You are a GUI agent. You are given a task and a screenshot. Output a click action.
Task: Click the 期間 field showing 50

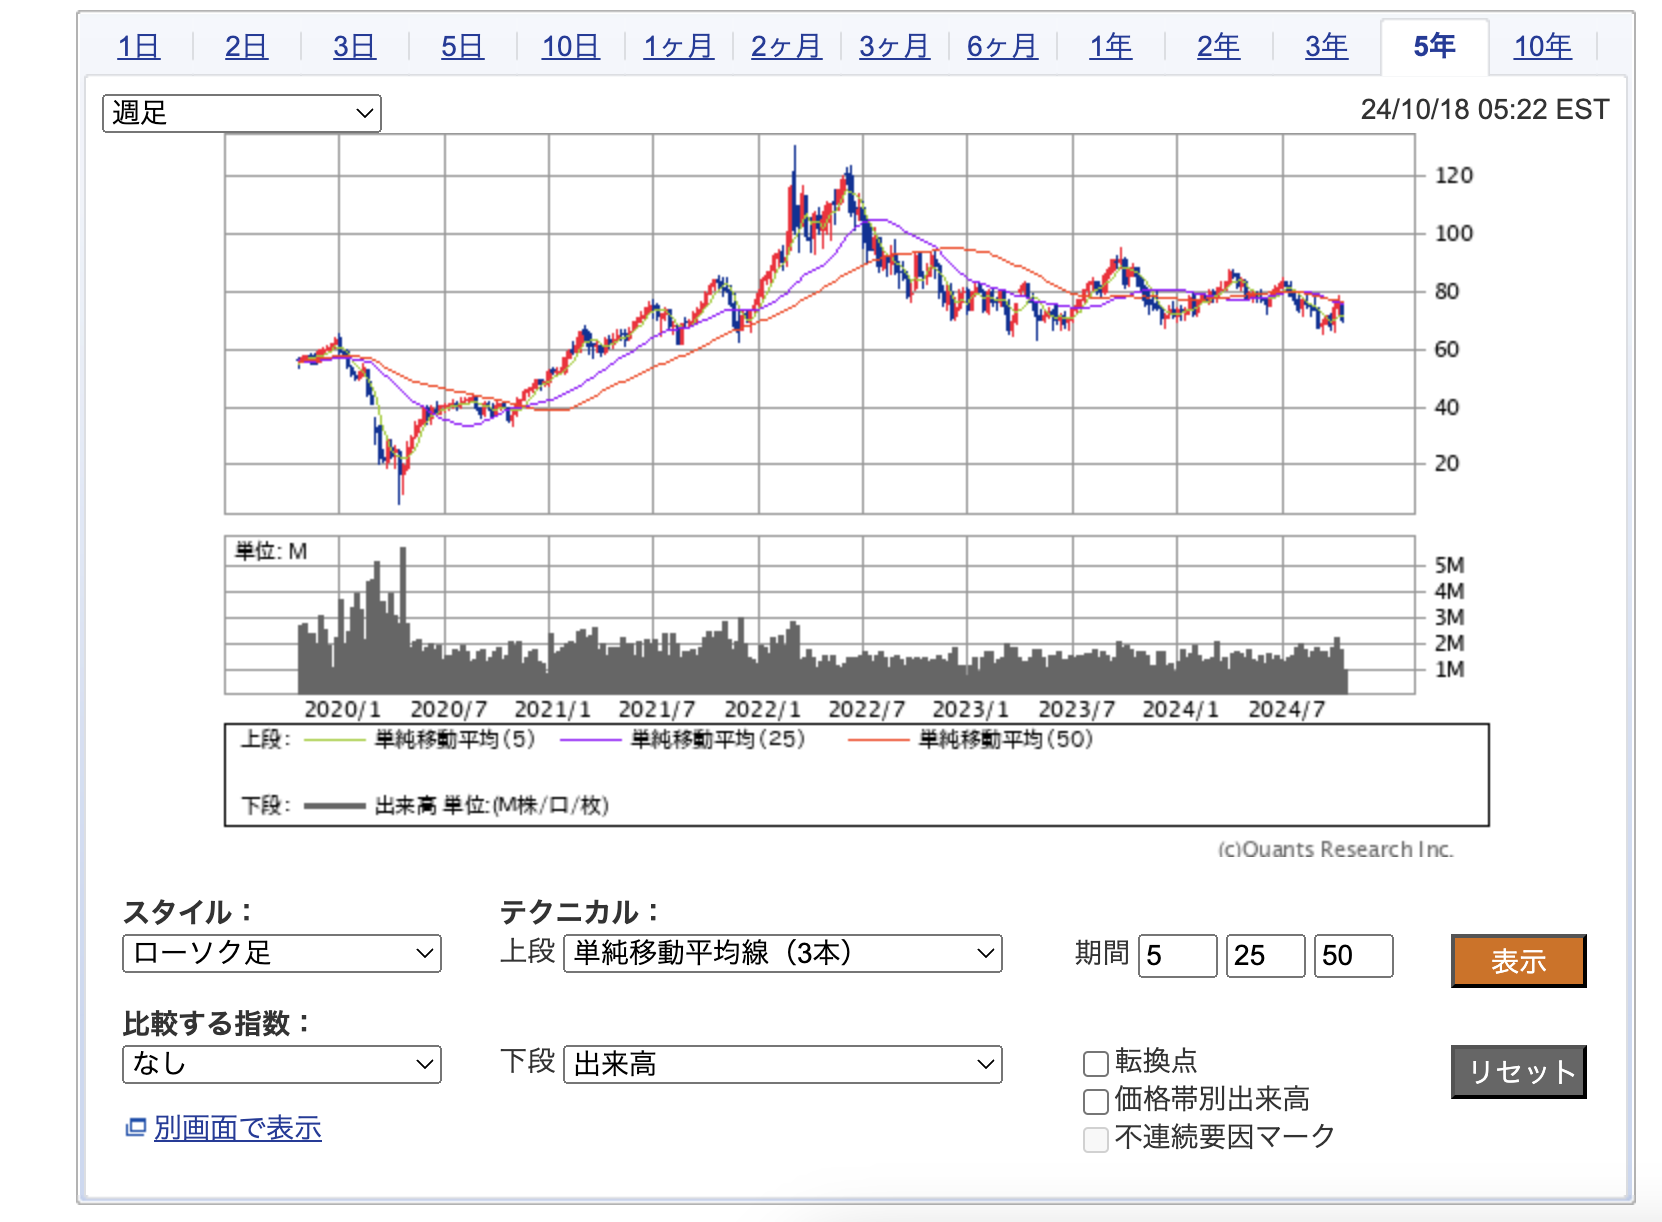point(1353,956)
